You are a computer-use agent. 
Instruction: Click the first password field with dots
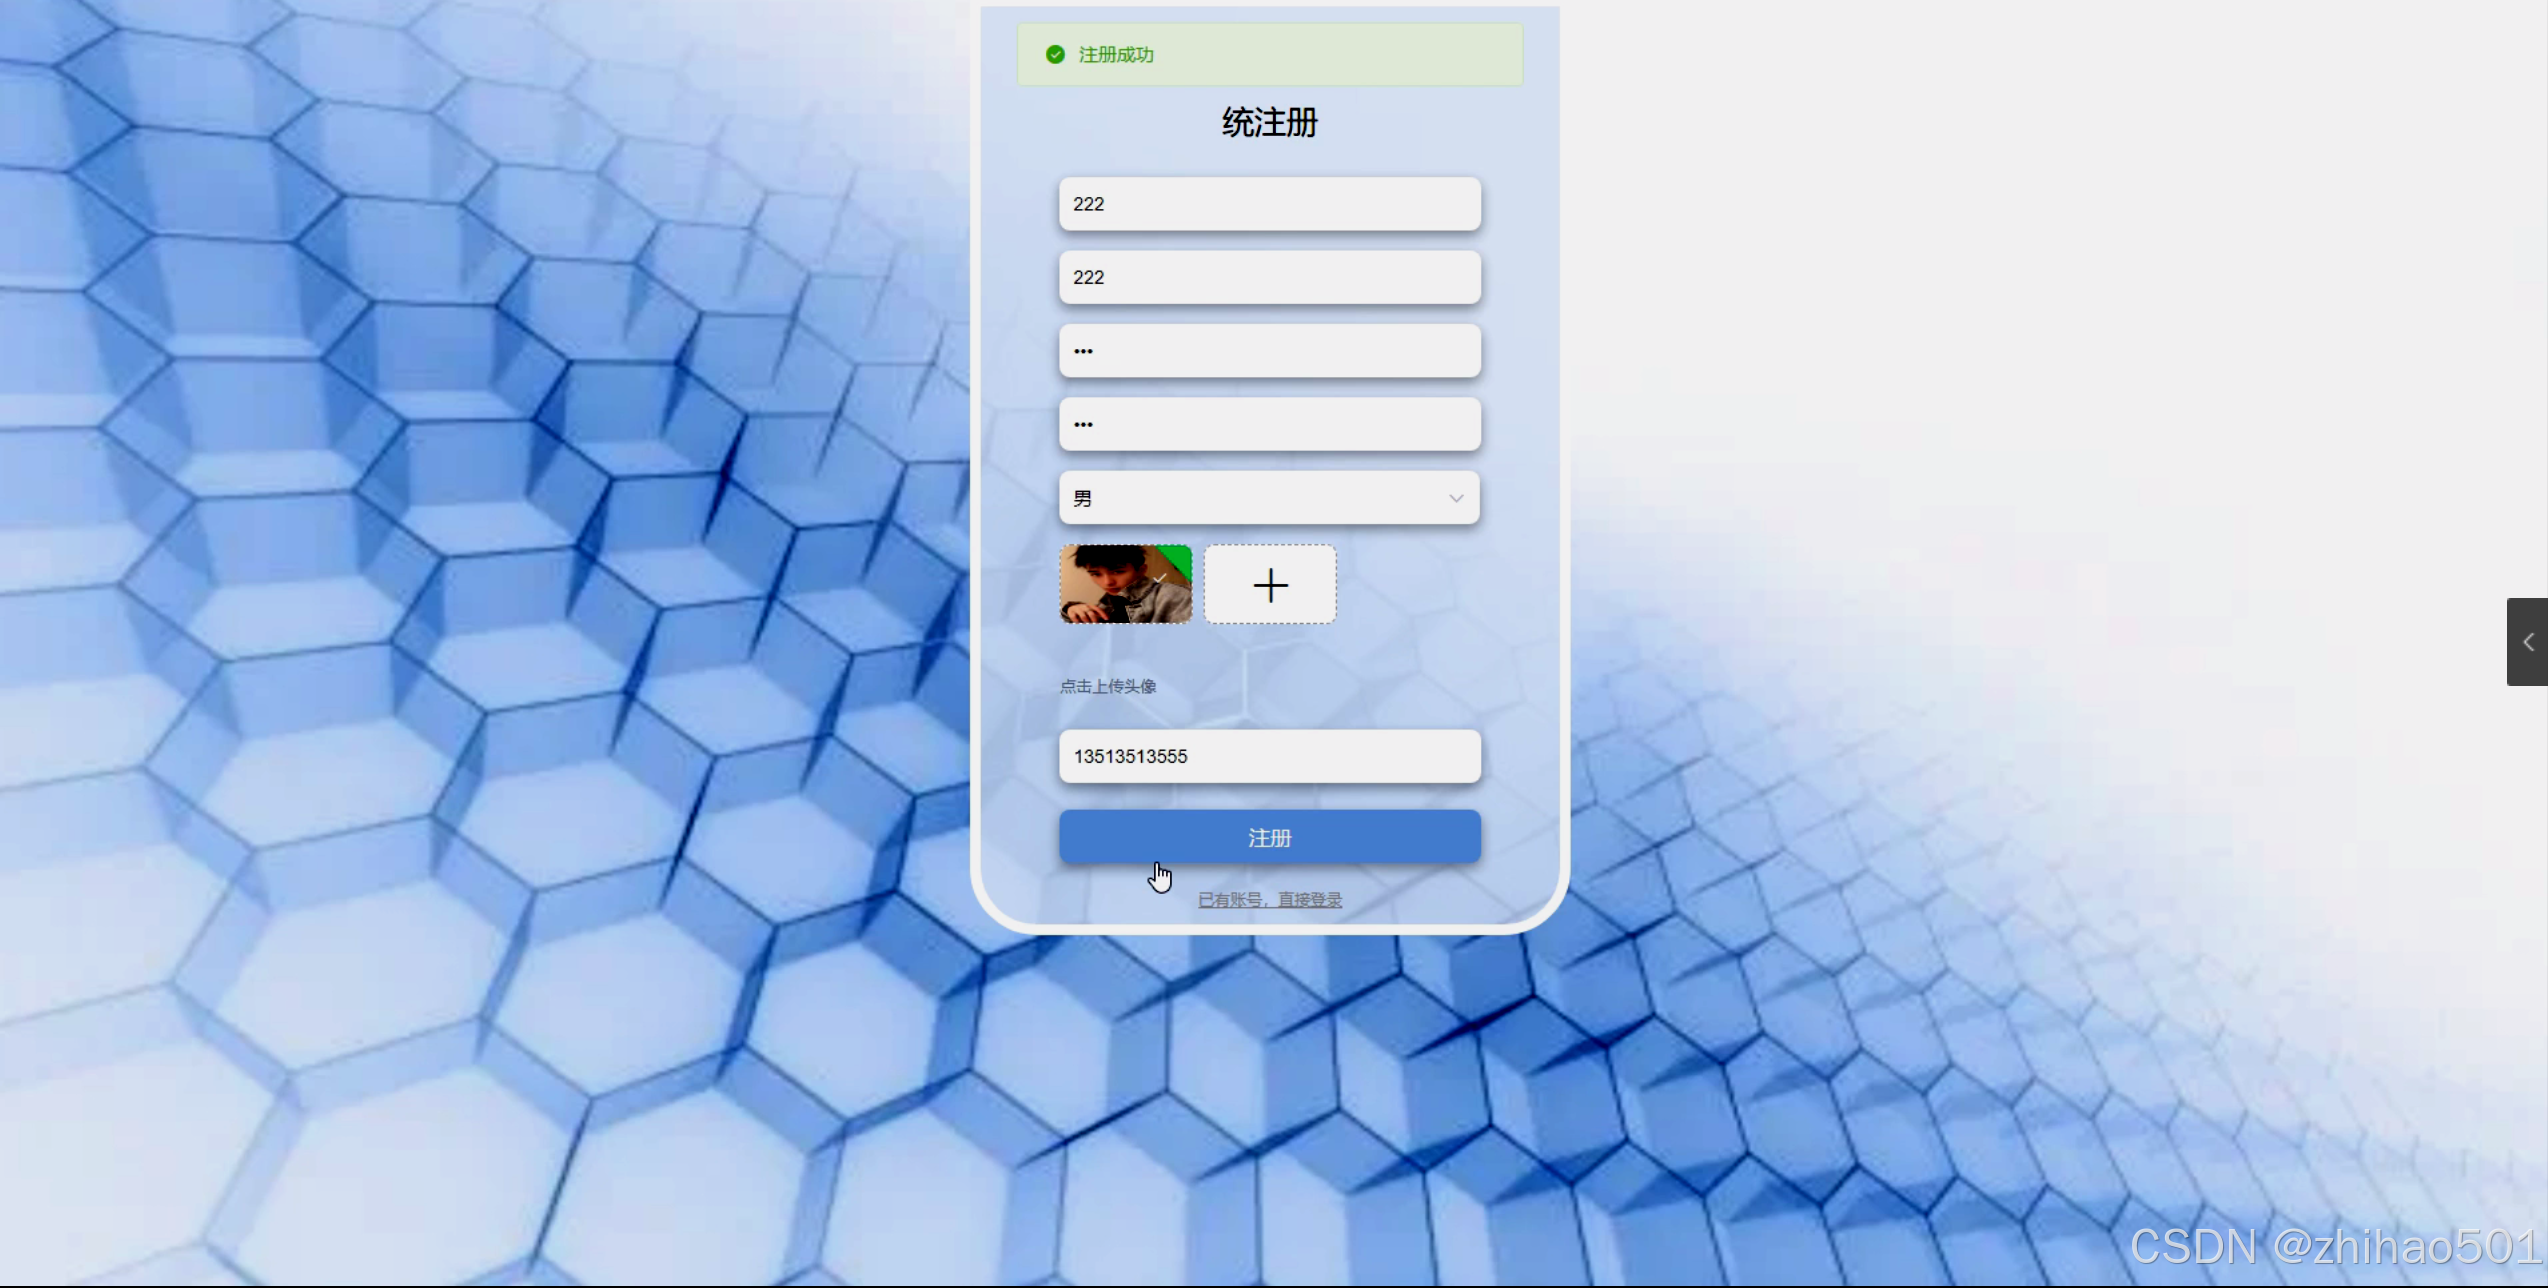[x=1270, y=351]
